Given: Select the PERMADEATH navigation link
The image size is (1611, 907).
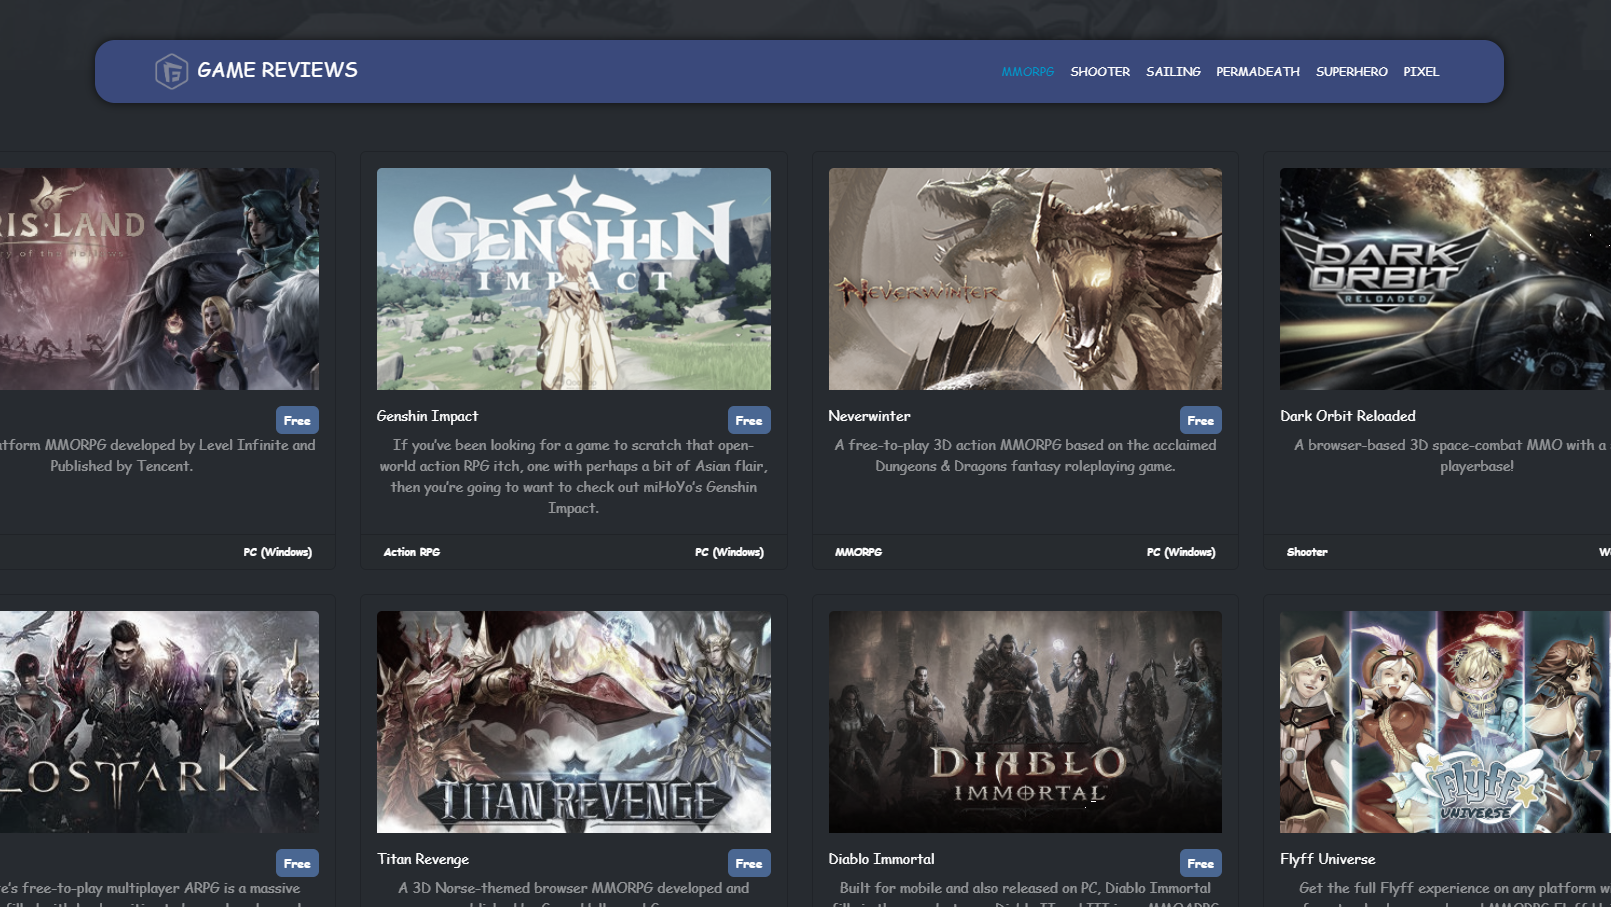Looking at the screenshot, I should pos(1257,71).
